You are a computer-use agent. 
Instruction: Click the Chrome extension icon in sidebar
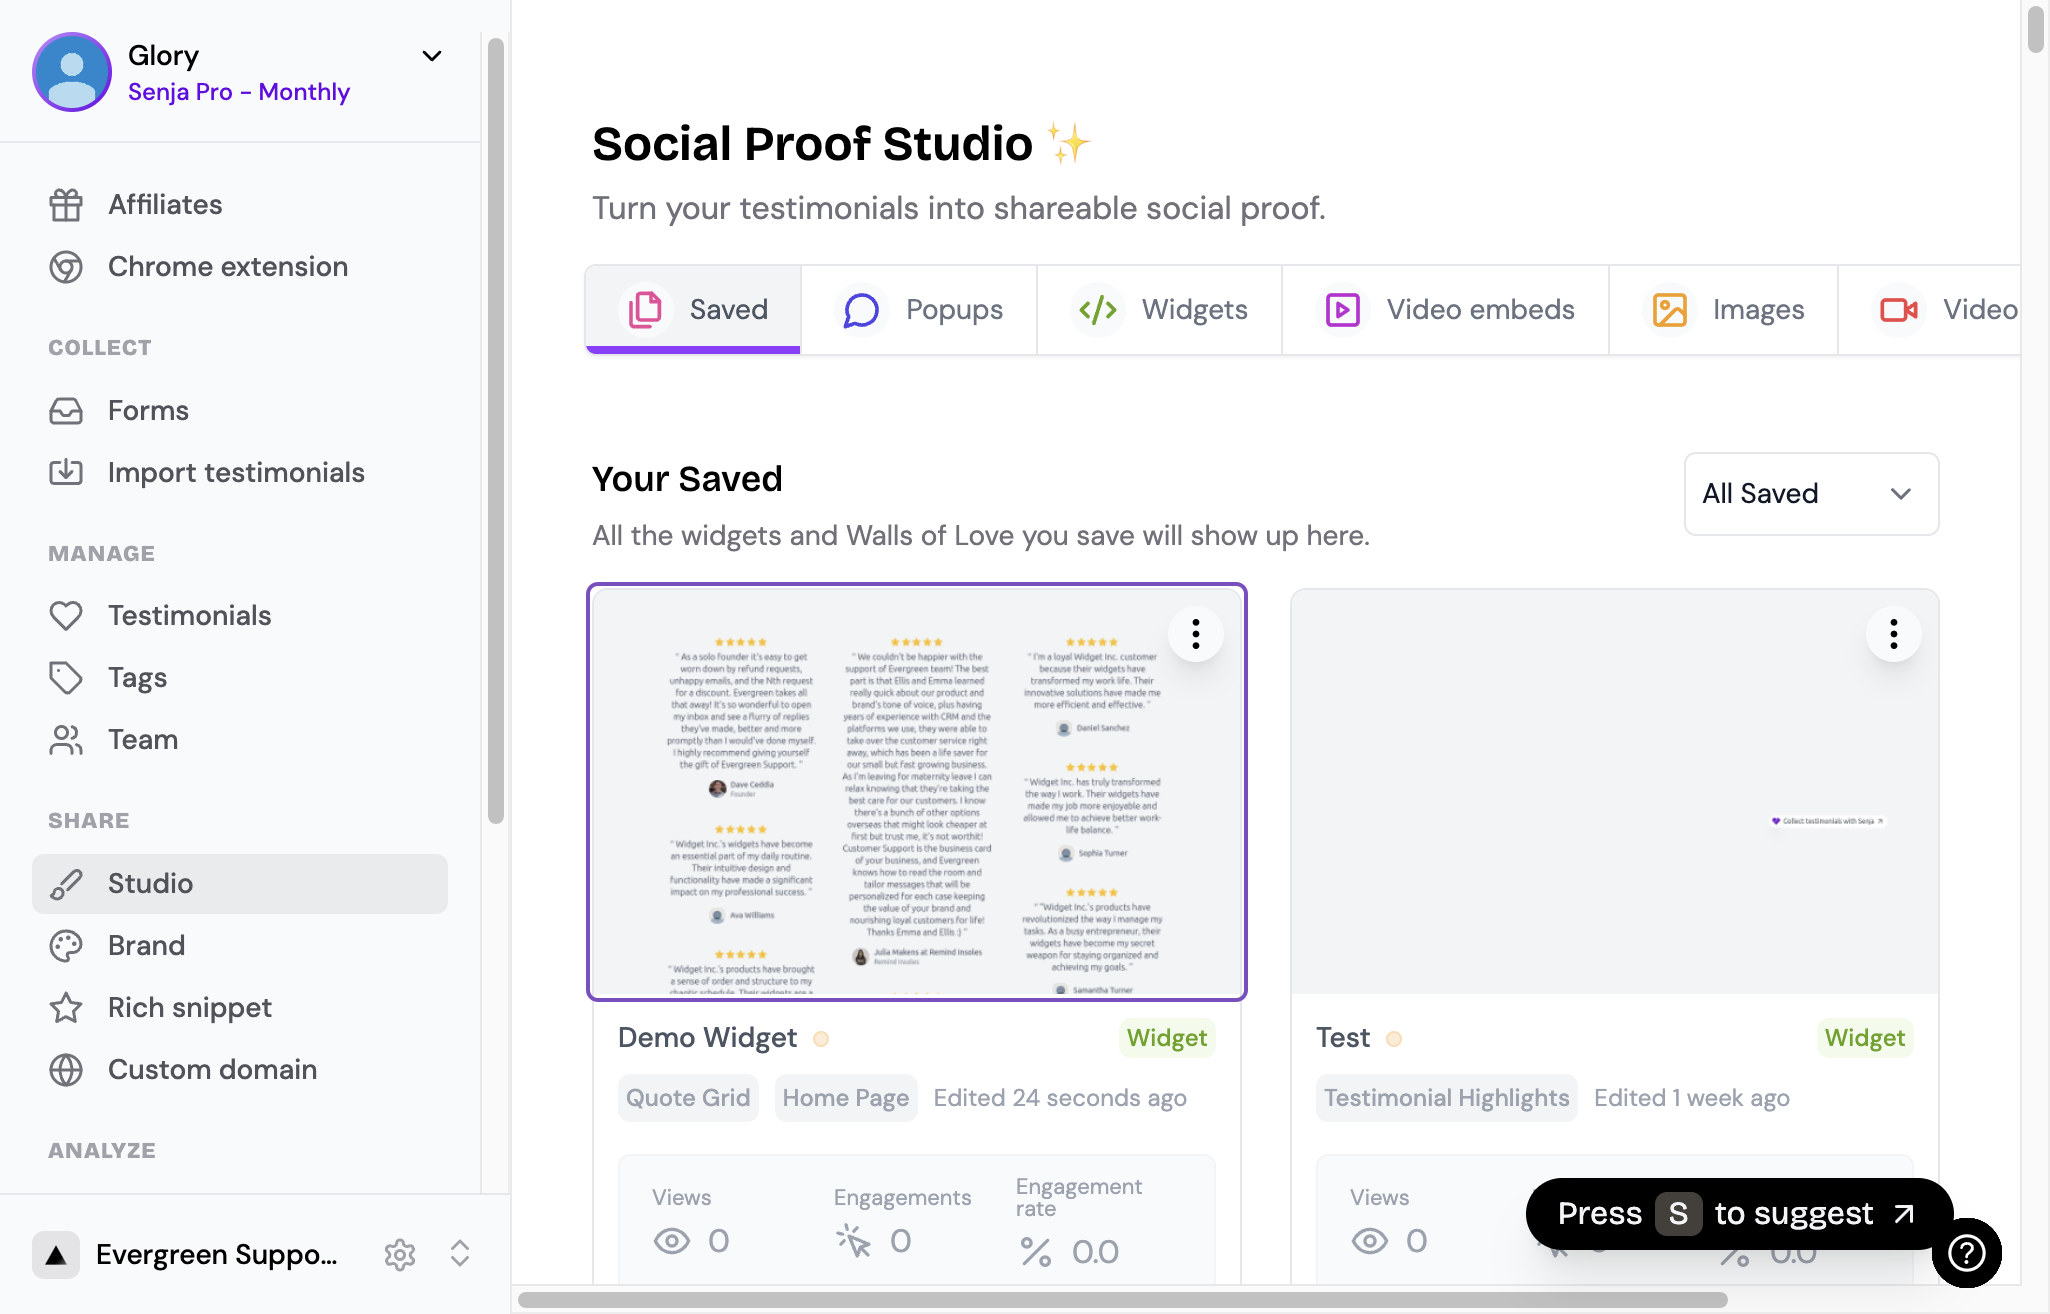click(x=66, y=267)
